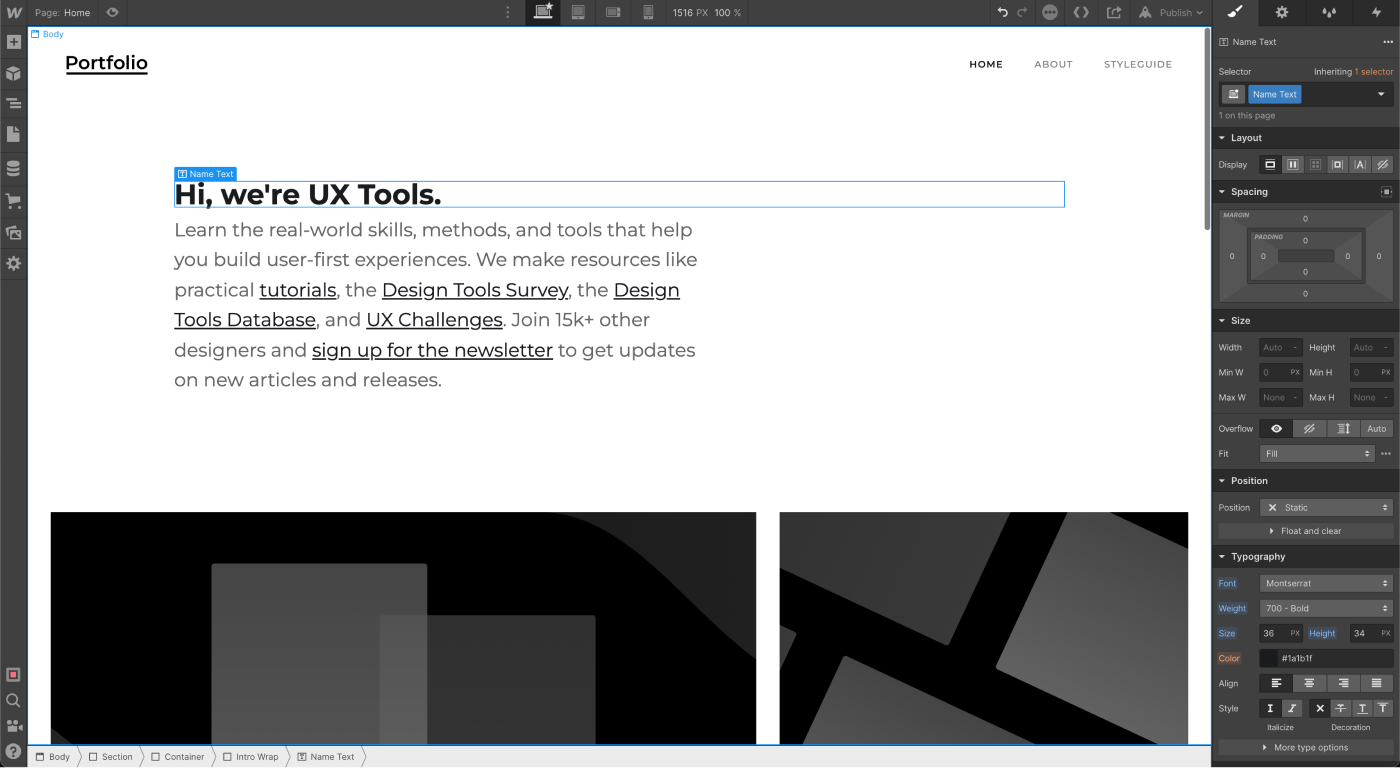Open the export code icon
Viewport: 1400px width, 768px height.
pyautogui.click(x=1081, y=13)
